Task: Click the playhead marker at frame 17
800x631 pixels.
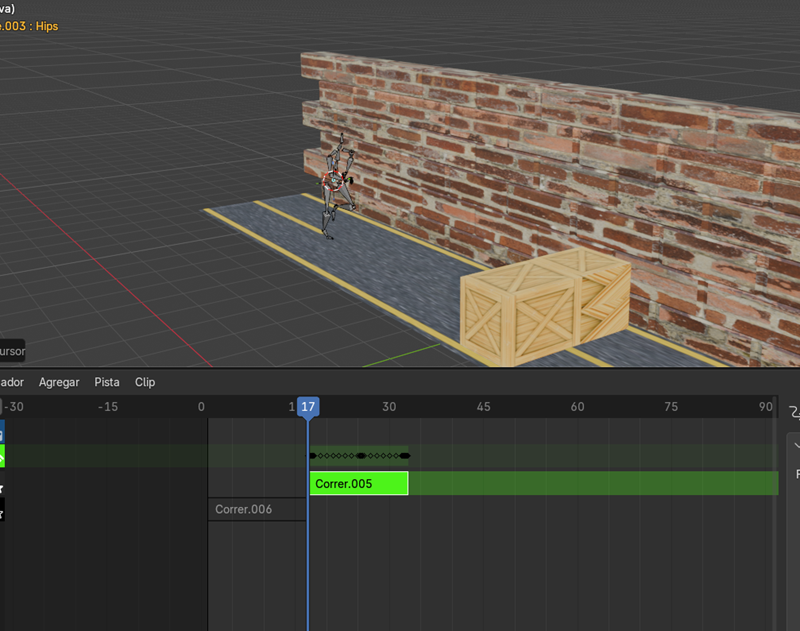Action: tap(308, 406)
